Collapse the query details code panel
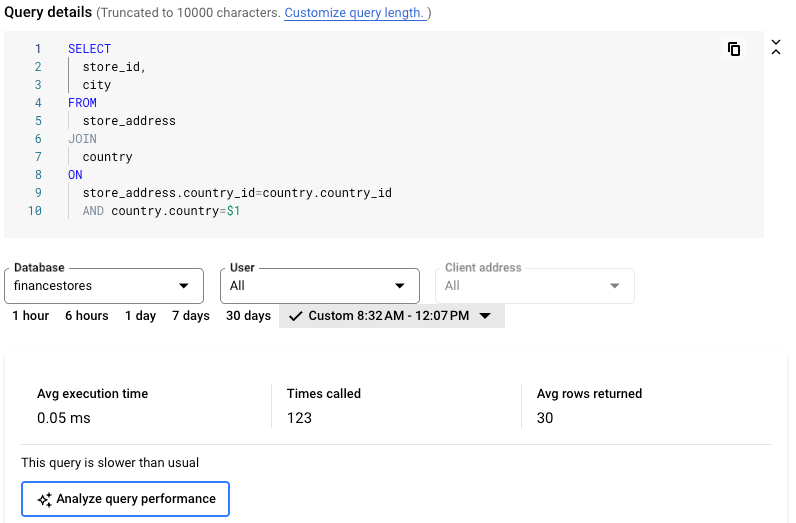 [x=775, y=48]
